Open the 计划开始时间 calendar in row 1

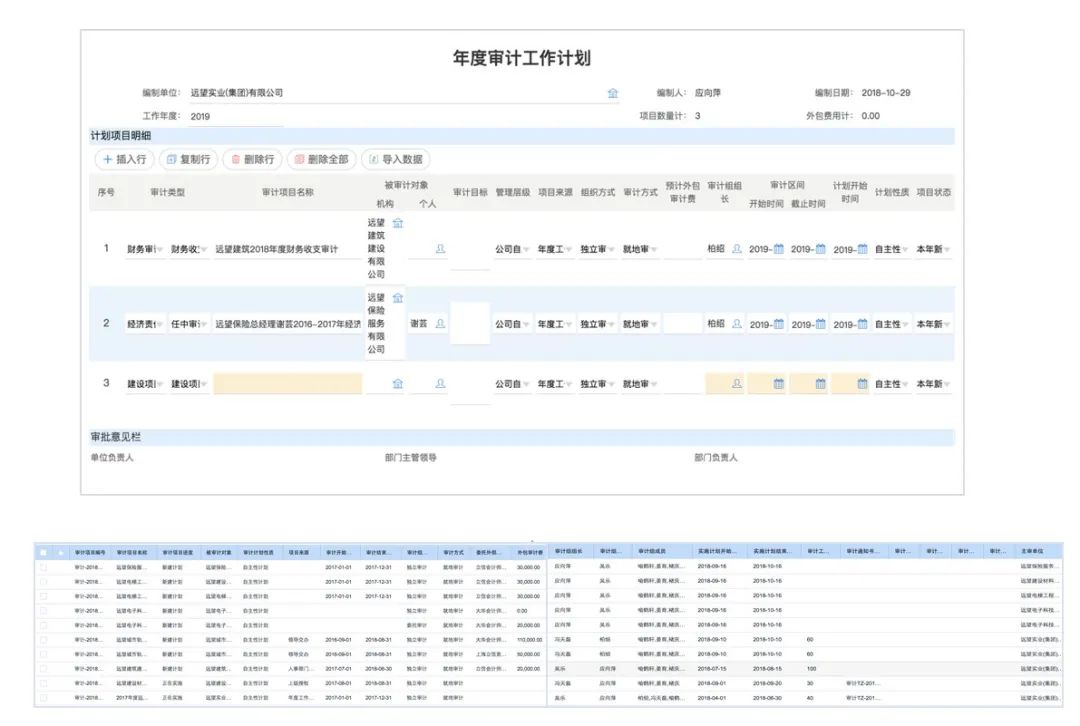pos(862,249)
